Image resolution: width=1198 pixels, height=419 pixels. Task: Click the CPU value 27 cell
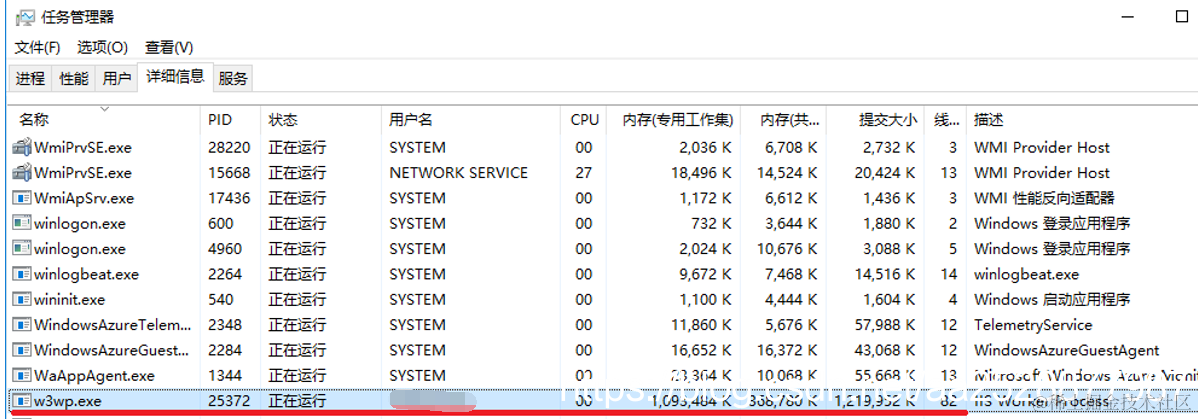click(584, 173)
